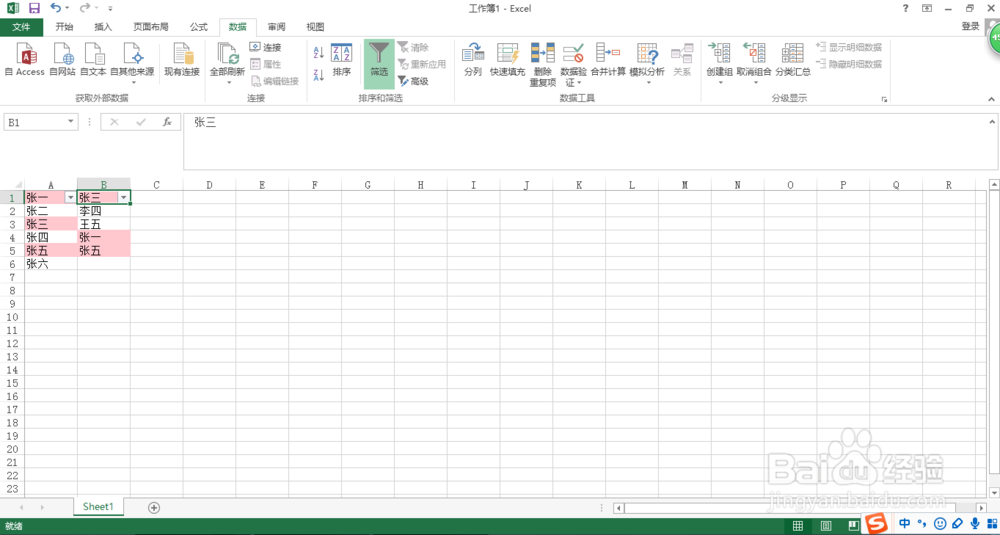The width and height of the screenshot is (1000, 535).
Task: Click Flash Fill (快速填充)
Action: 508,60
